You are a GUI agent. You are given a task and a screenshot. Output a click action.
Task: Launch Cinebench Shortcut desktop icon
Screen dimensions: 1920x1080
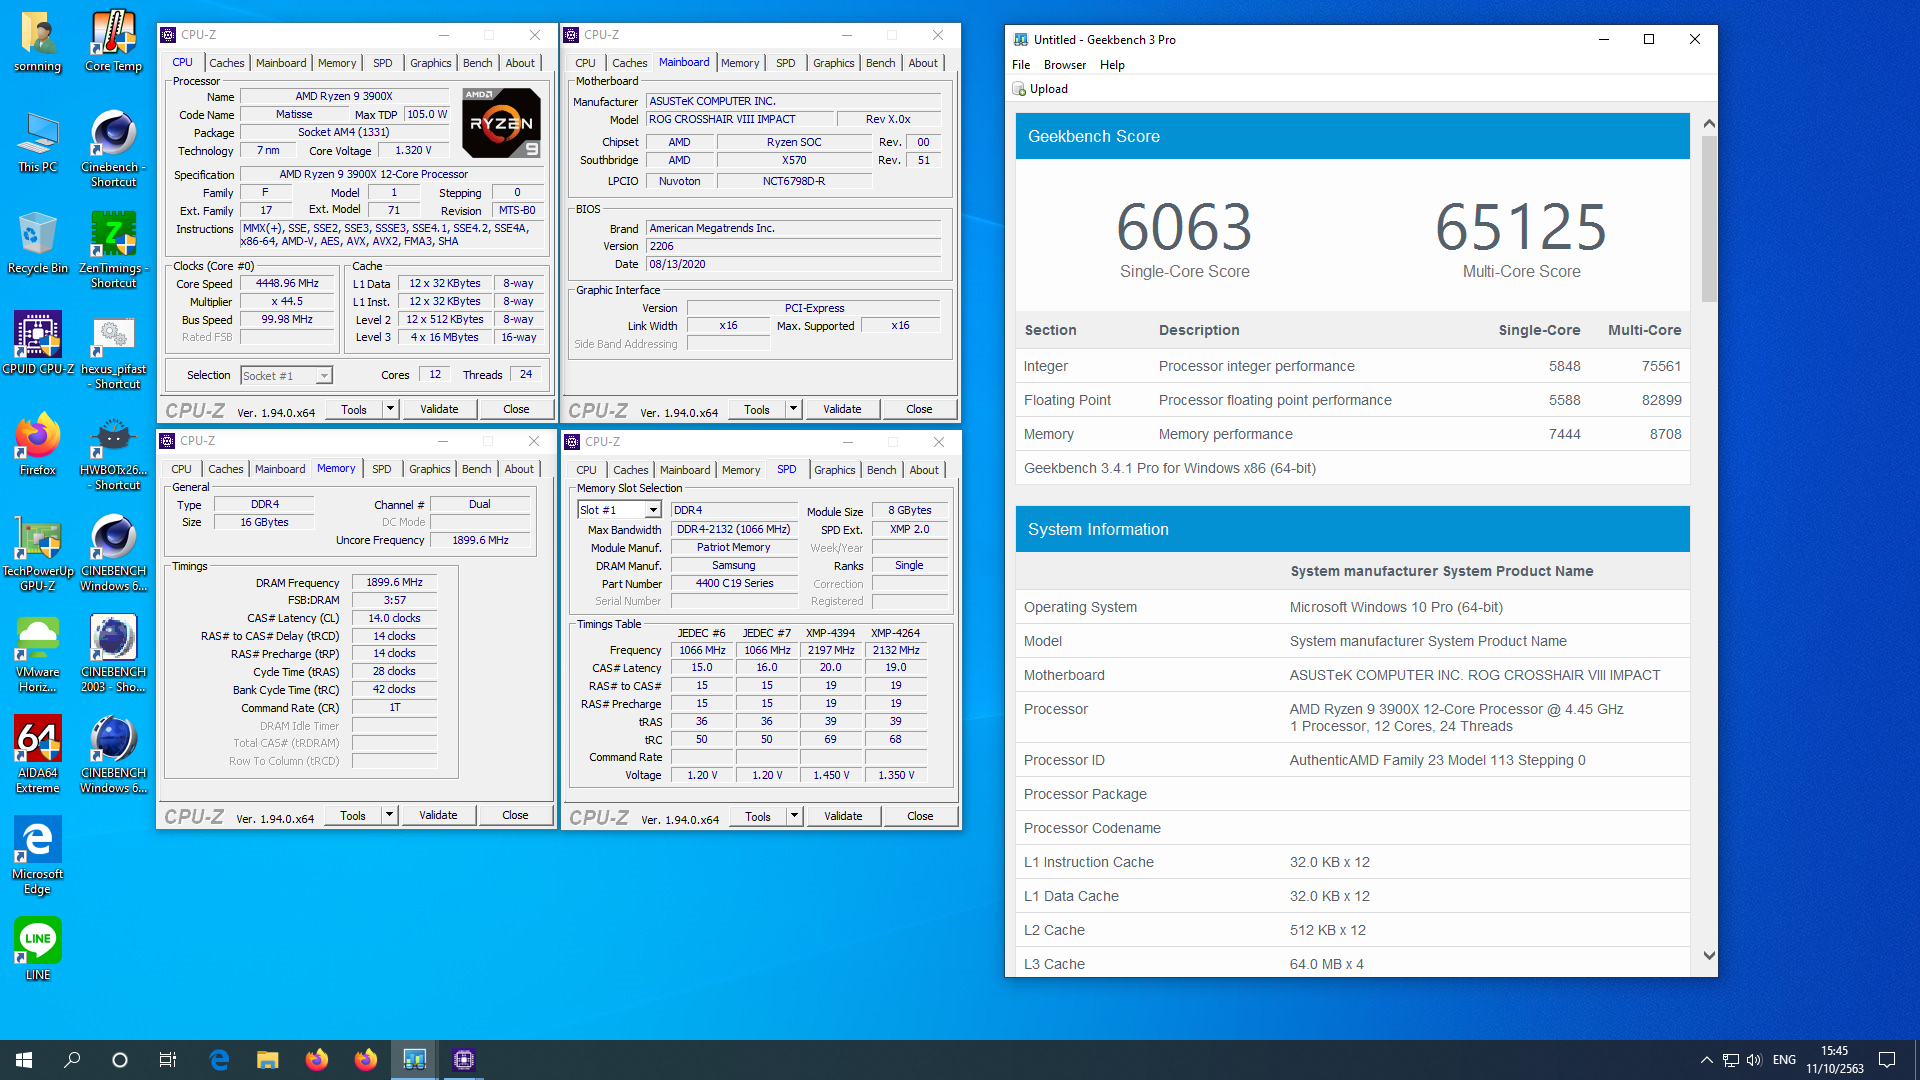coord(113,150)
